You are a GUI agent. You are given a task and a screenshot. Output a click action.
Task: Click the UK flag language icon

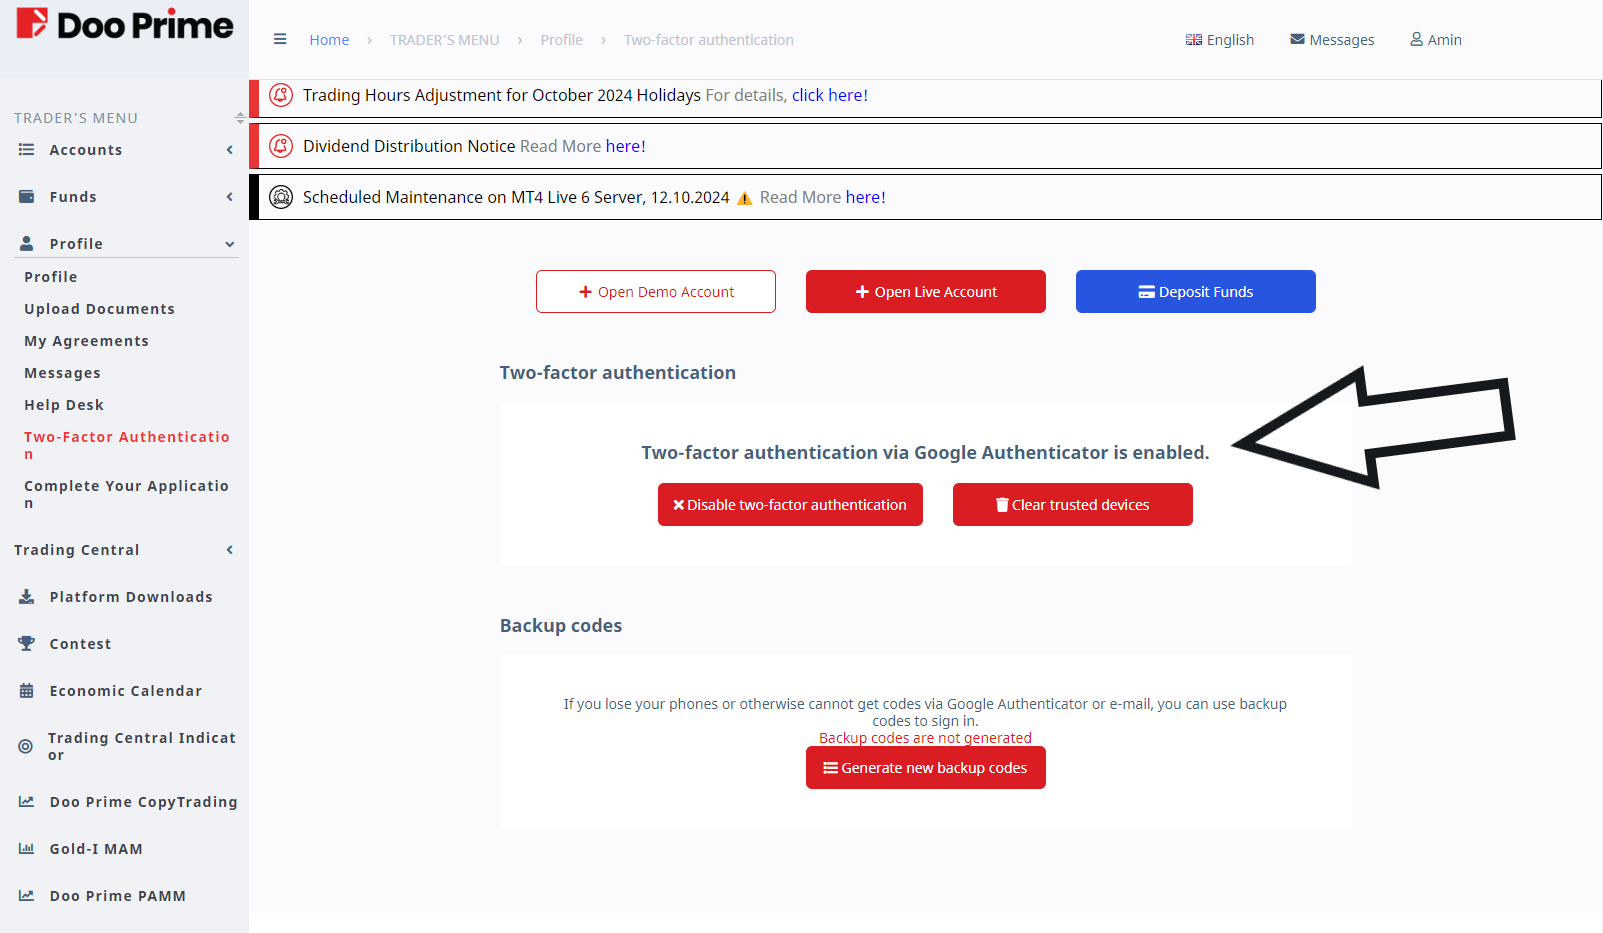click(1194, 40)
